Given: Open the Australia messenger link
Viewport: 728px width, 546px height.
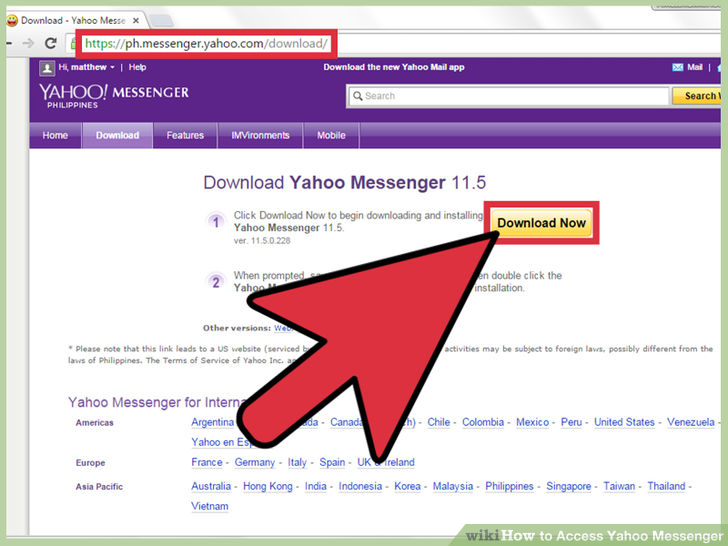Looking at the screenshot, I should 211,486.
